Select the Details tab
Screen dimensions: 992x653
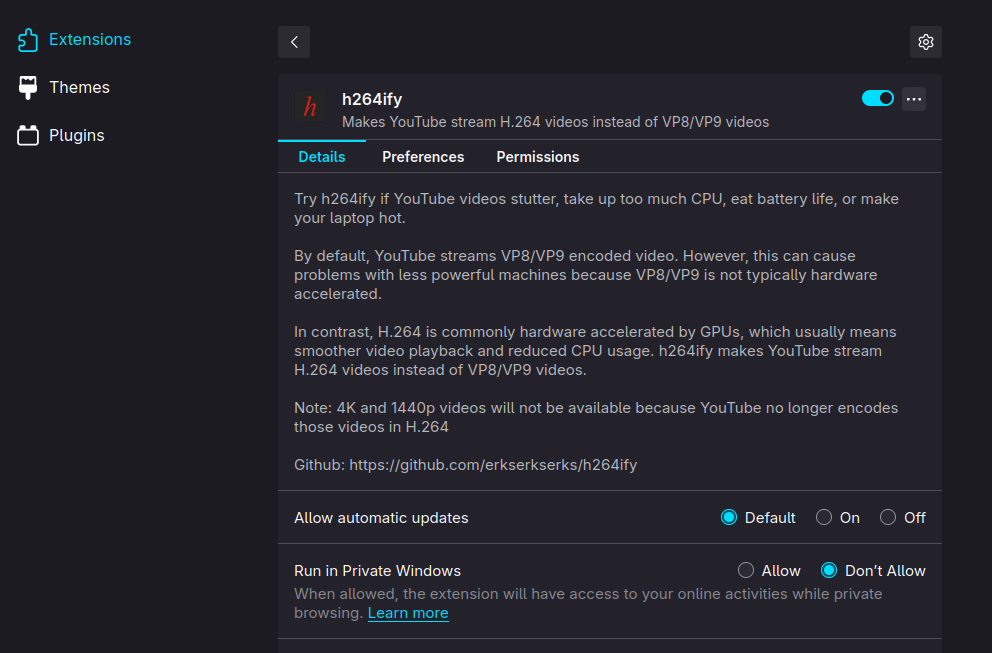click(321, 157)
